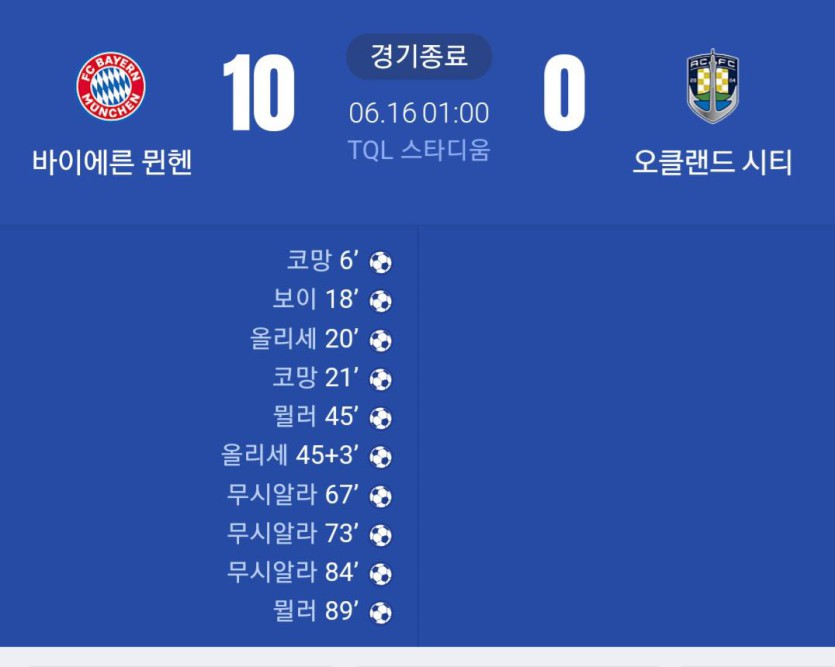Click the match date 06.16 01:00

(x=419, y=113)
